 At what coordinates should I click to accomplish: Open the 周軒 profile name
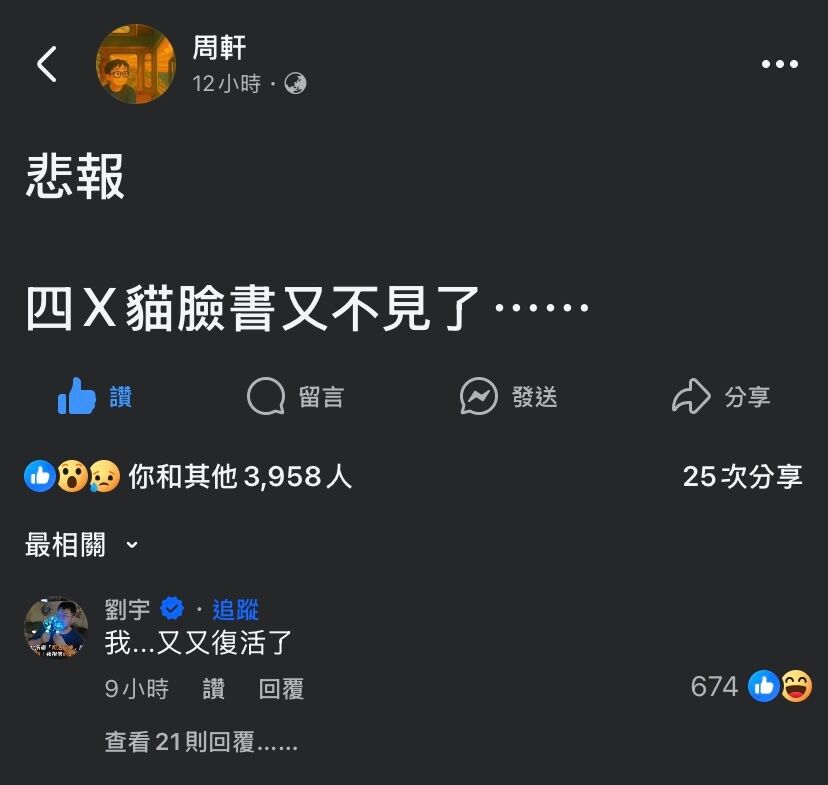[219, 48]
